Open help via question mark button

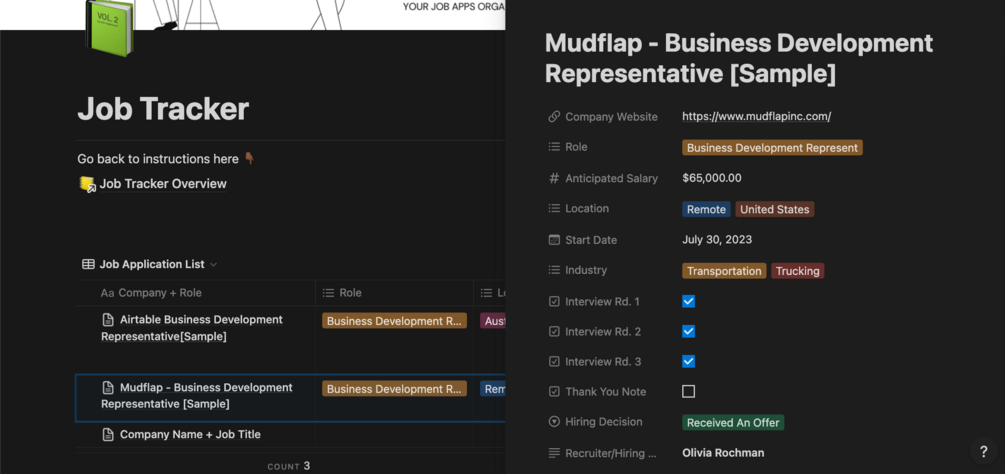tap(983, 452)
